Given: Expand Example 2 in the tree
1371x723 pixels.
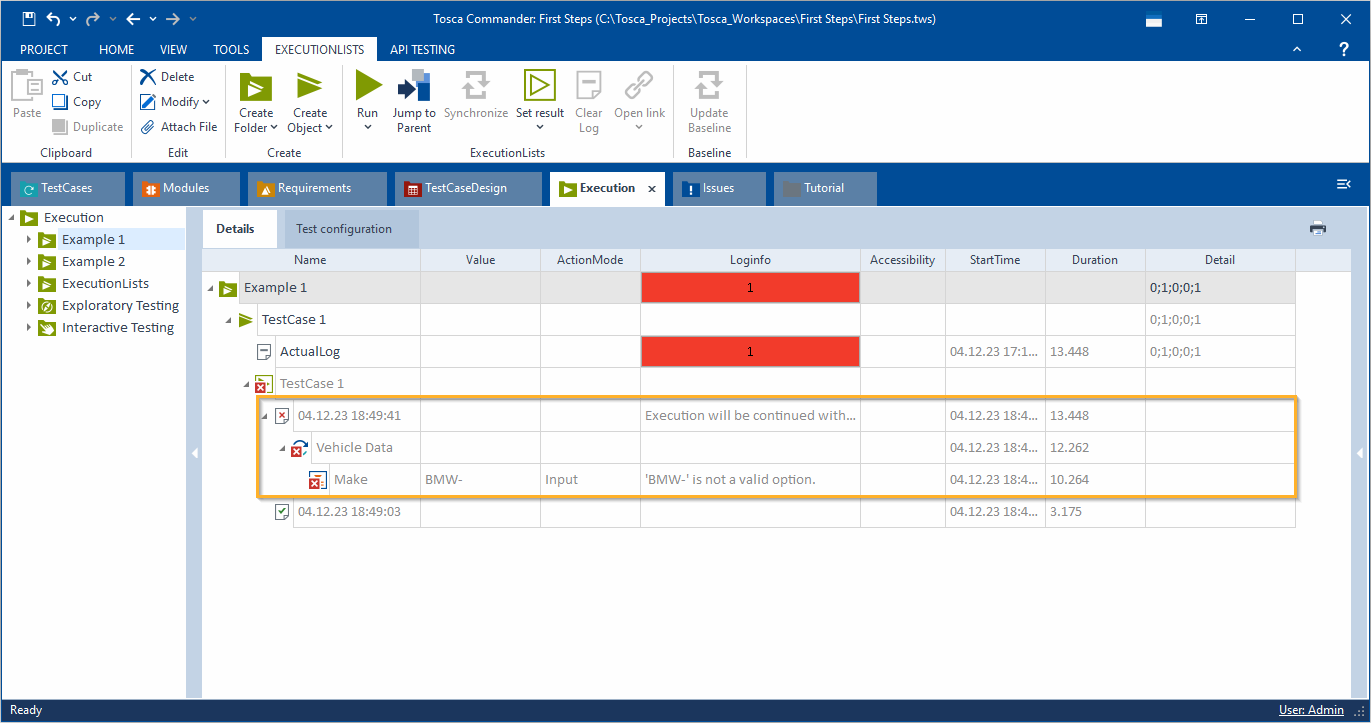Looking at the screenshot, I should [29, 262].
